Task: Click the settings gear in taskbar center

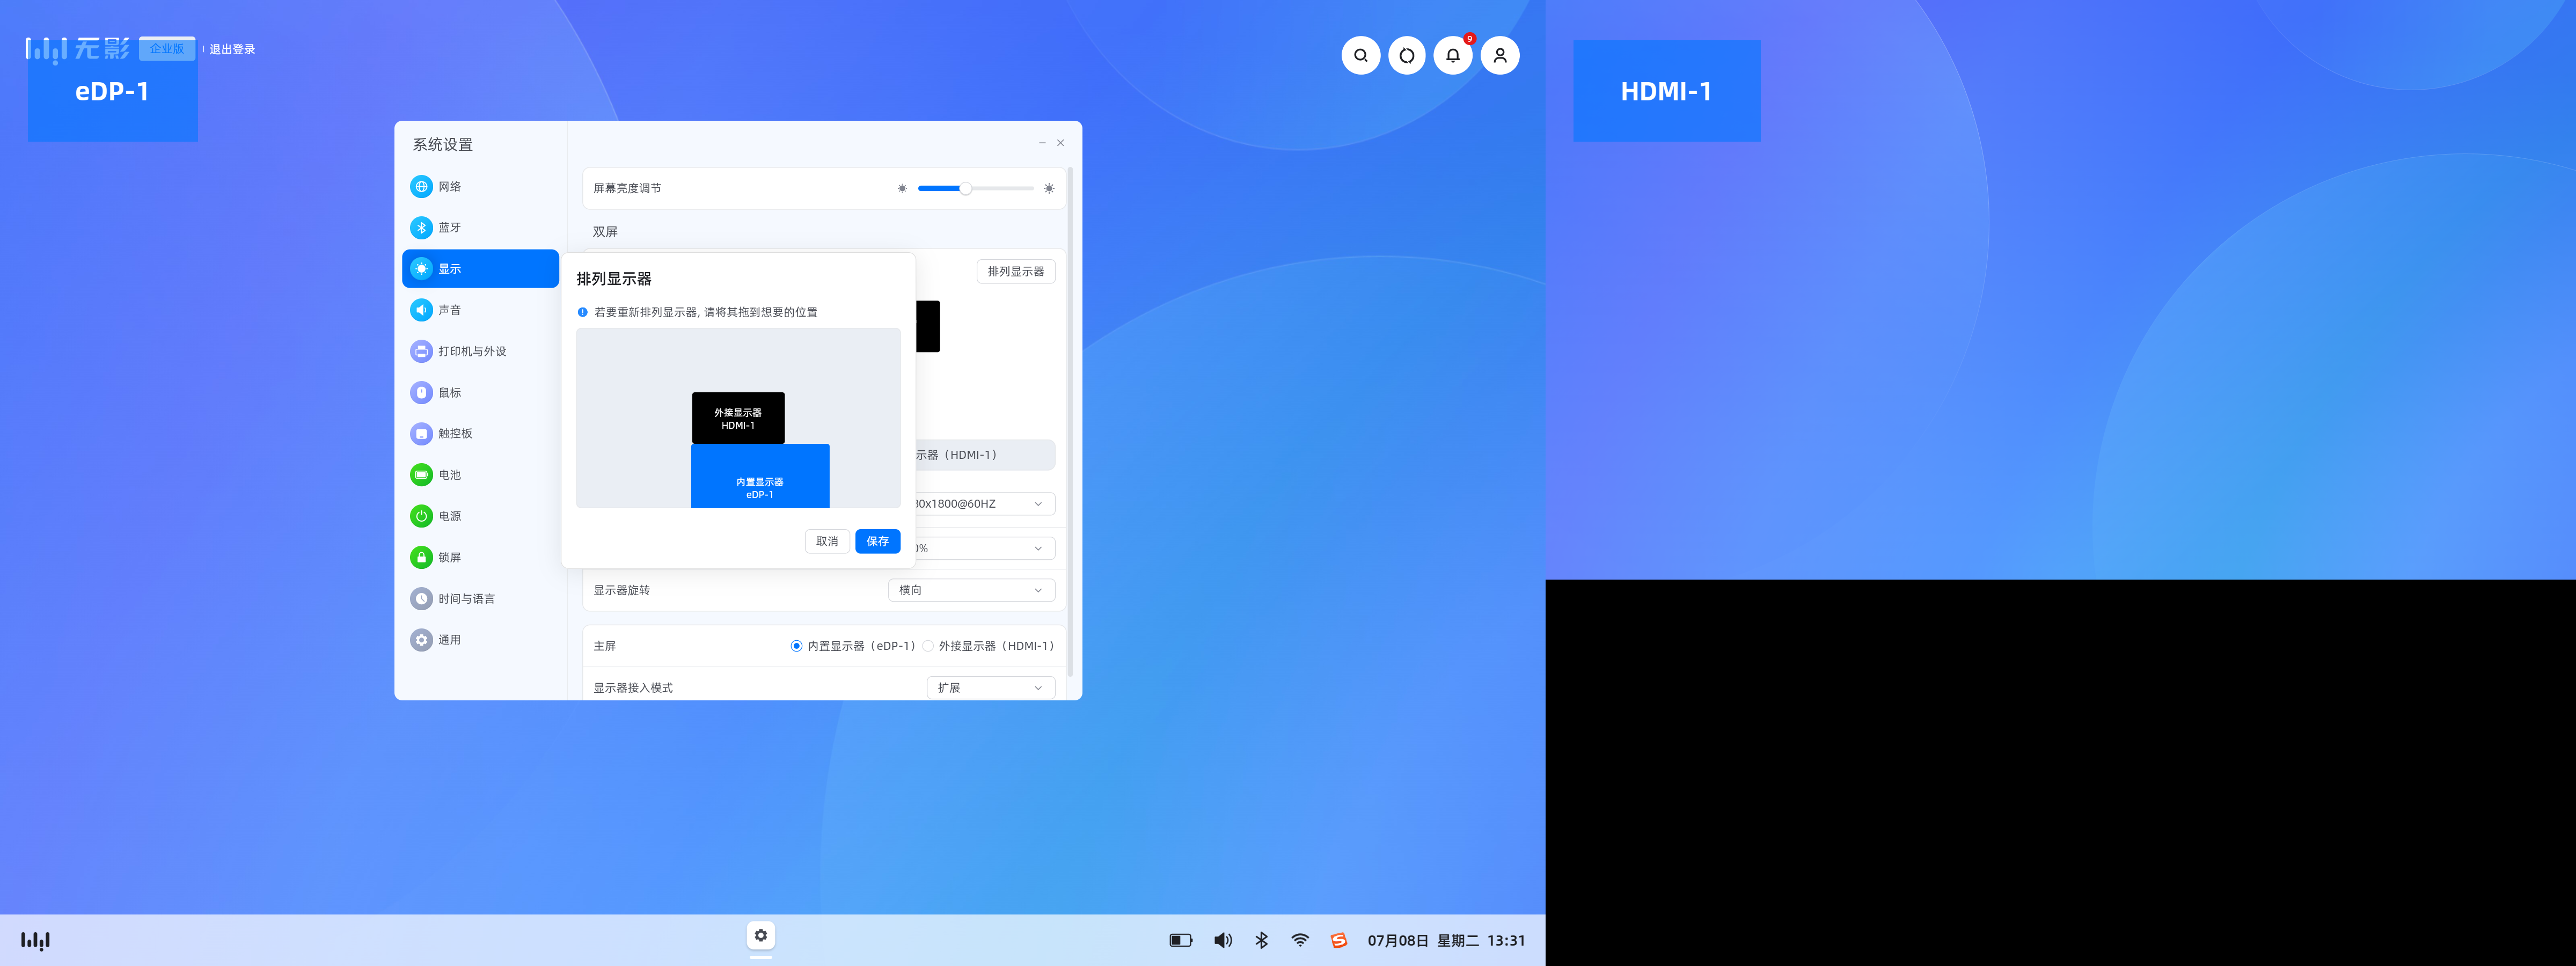Action: [761, 936]
